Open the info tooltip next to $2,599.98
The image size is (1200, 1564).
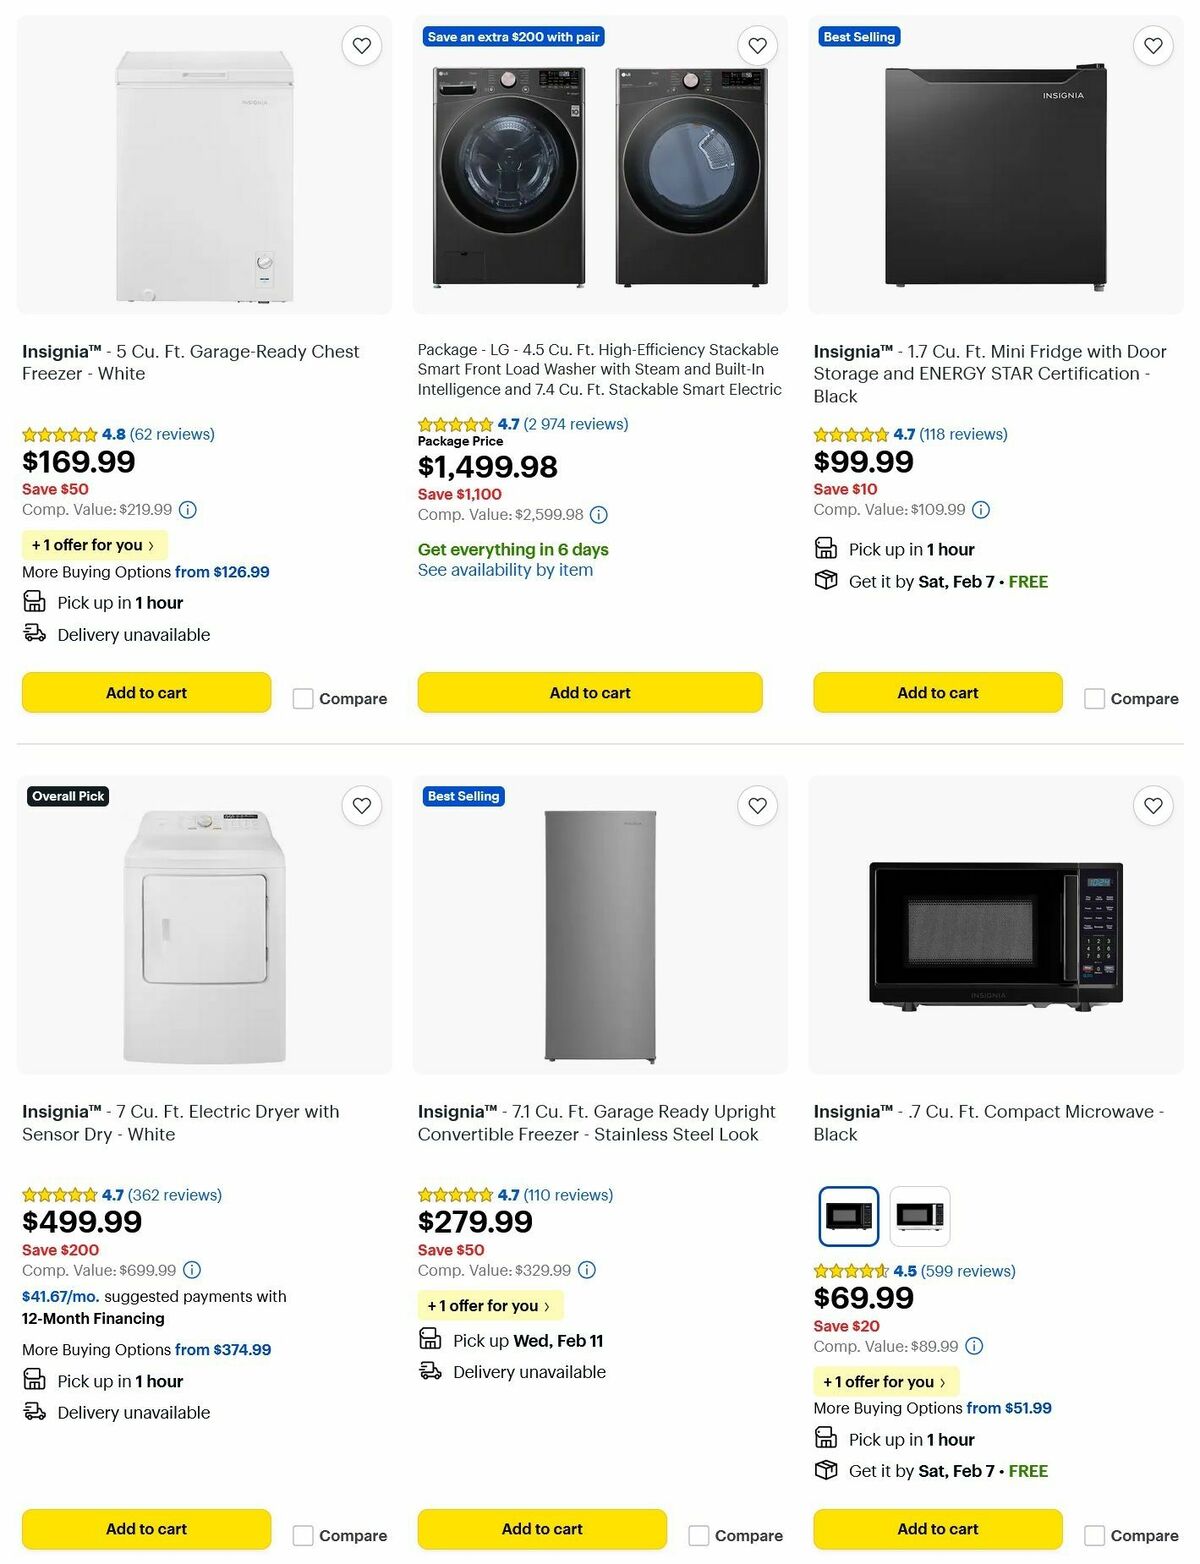(598, 514)
